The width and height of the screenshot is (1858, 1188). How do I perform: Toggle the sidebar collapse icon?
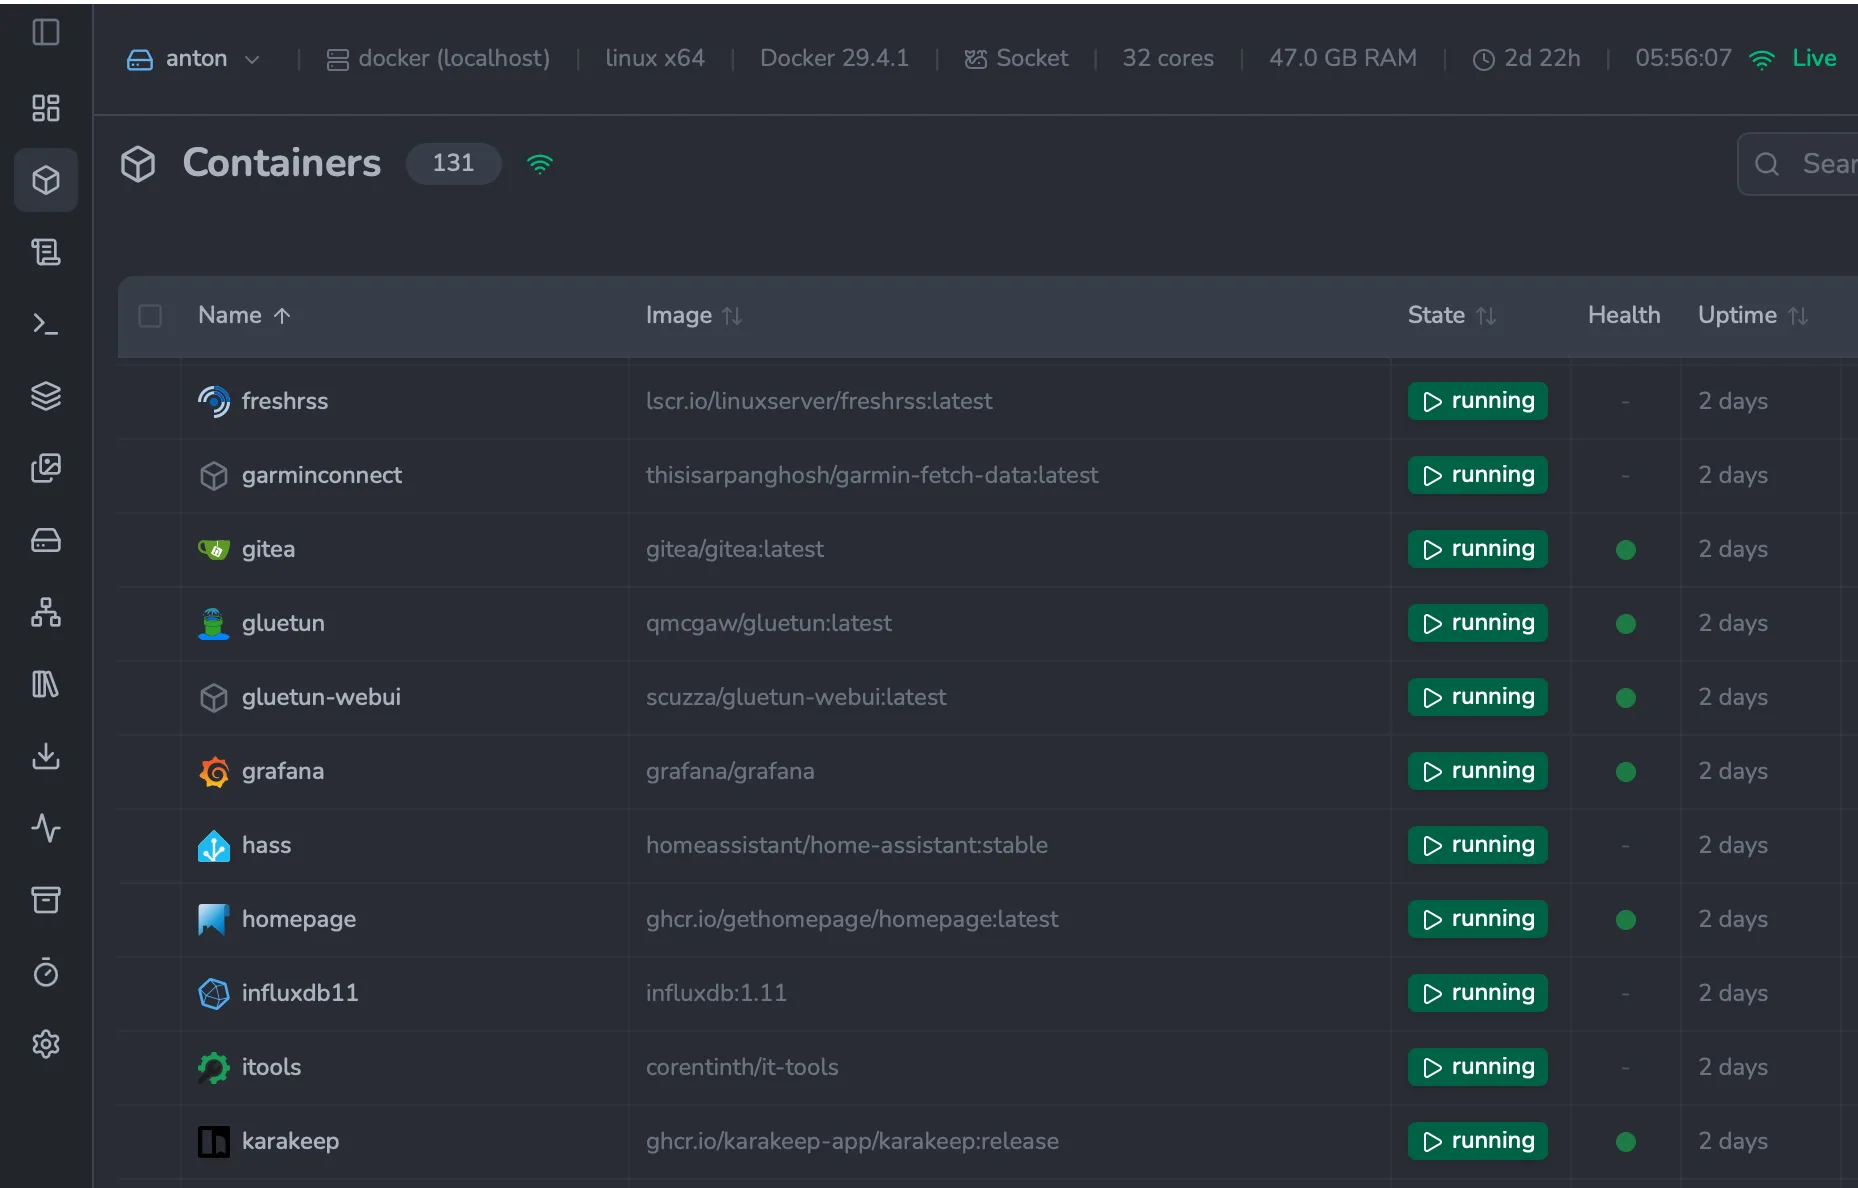click(x=46, y=33)
